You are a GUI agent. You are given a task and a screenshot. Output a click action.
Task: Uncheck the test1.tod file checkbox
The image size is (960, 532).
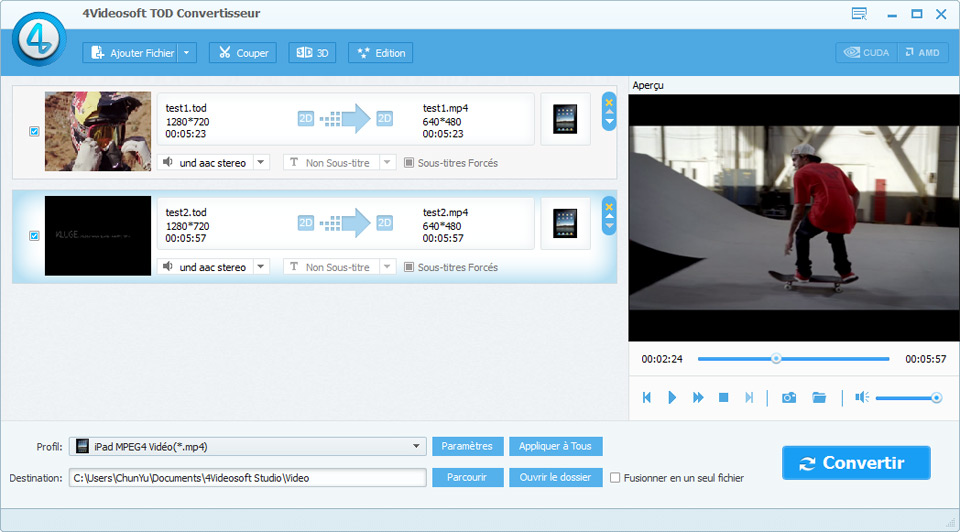coord(34,131)
